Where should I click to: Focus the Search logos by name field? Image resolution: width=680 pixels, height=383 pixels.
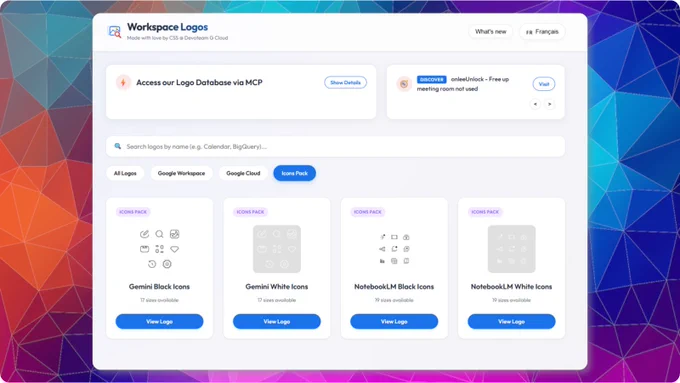coord(335,147)
